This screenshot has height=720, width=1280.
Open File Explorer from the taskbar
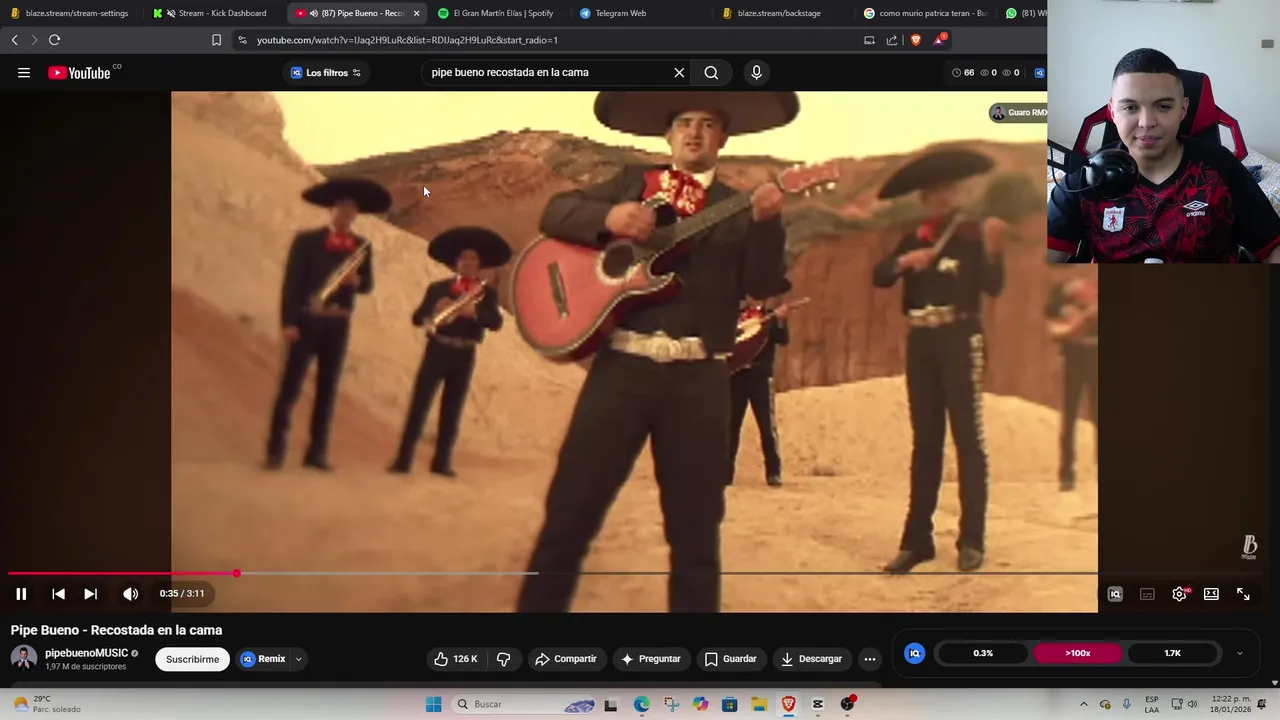click(x=759, y=704)
